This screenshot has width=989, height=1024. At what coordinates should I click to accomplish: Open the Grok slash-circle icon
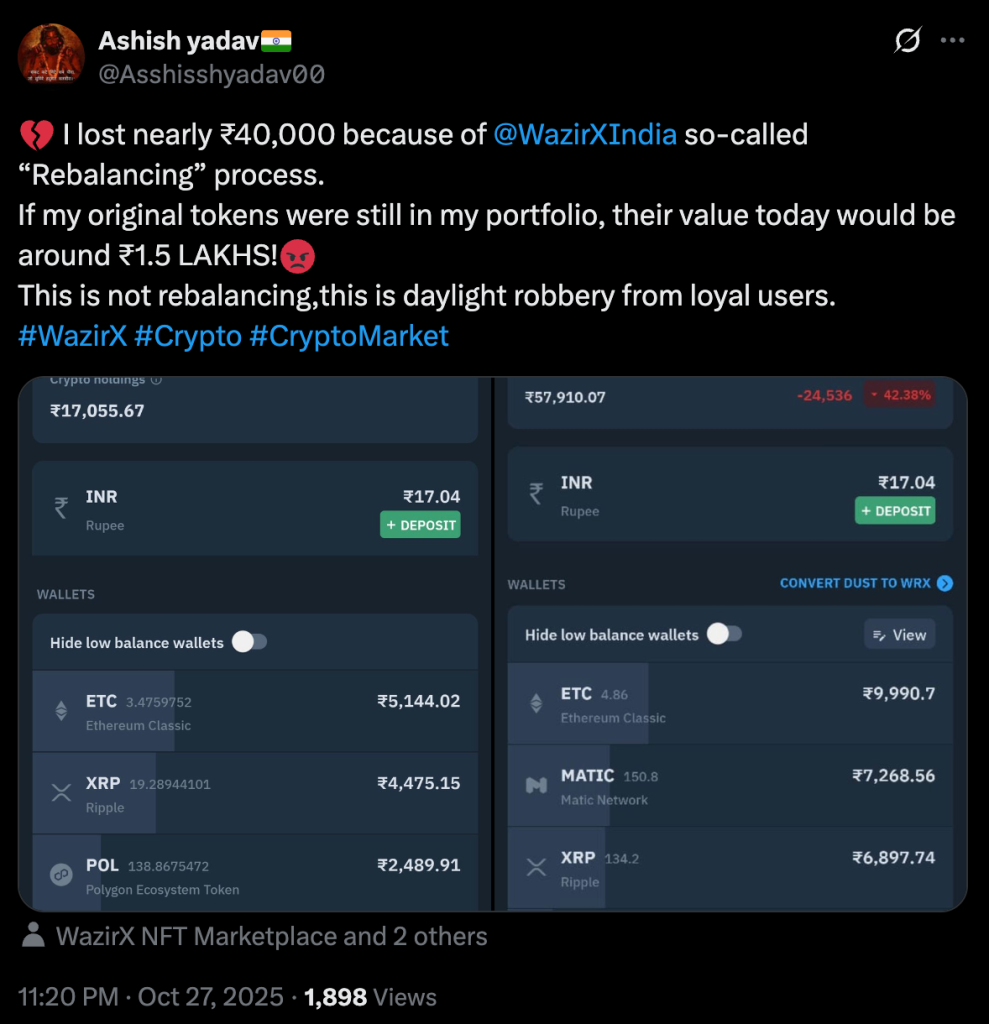908,41
